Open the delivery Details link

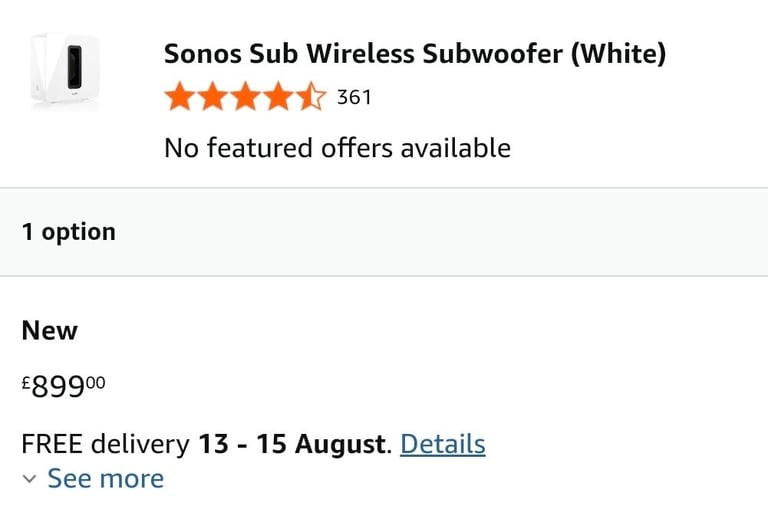(x=443, y=444)
